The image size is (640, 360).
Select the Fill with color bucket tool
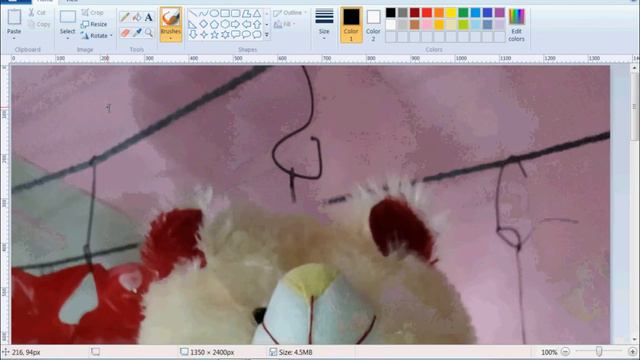coord(137,17)
